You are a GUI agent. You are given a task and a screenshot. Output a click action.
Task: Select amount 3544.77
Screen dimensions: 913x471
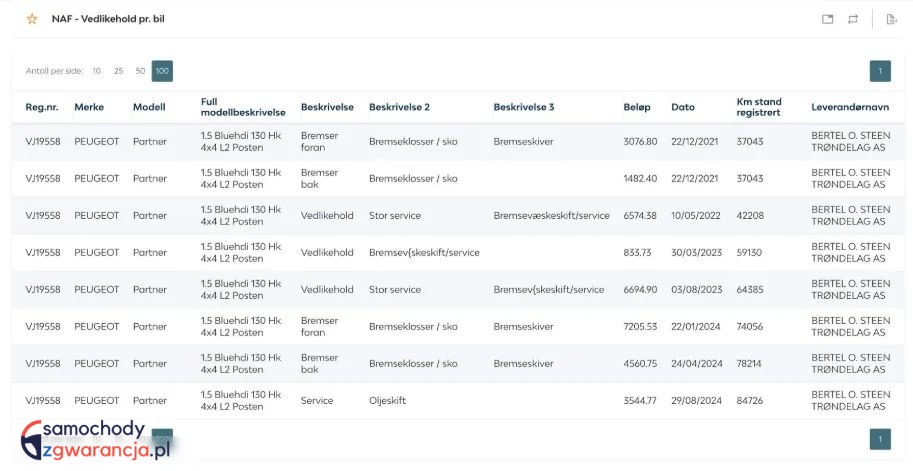640,401
